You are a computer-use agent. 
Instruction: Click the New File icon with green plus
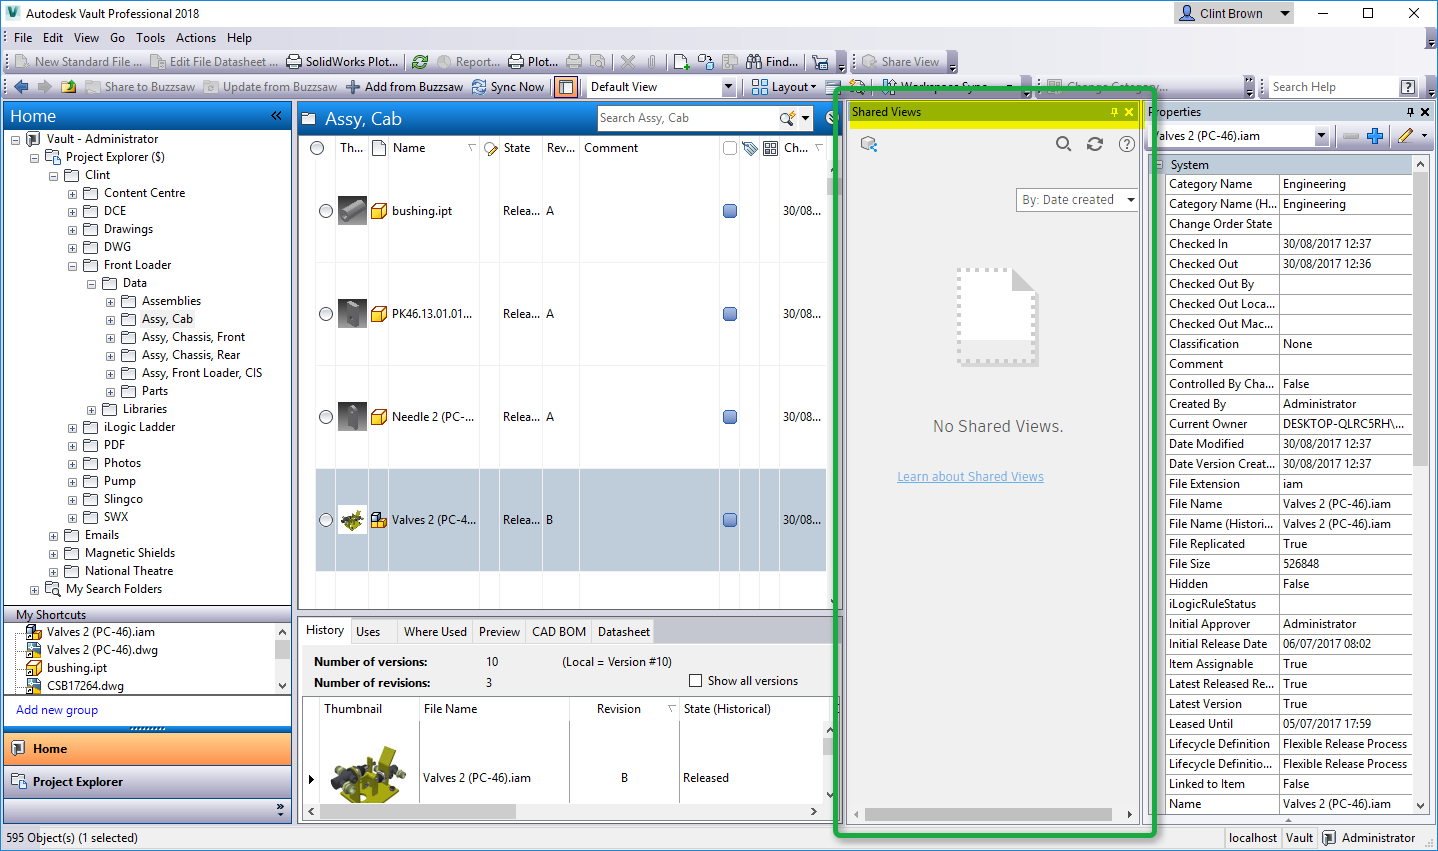point(682,62)
